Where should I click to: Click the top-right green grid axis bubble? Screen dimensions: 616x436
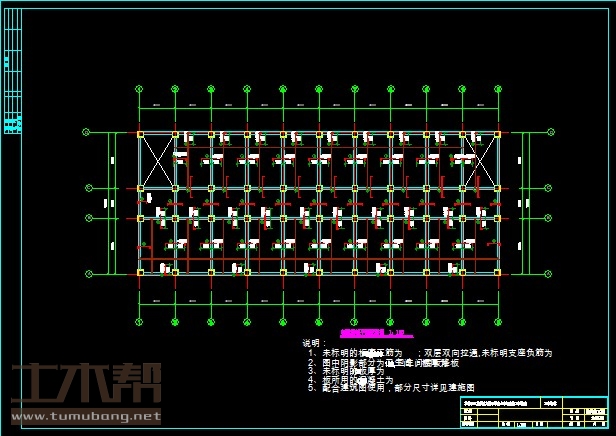pyautogui.click(x=498, y=89)
